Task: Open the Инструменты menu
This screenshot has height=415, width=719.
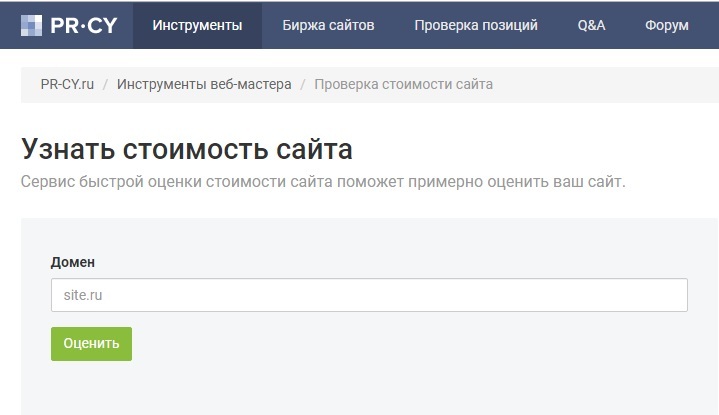Action: tap(197, 25)
